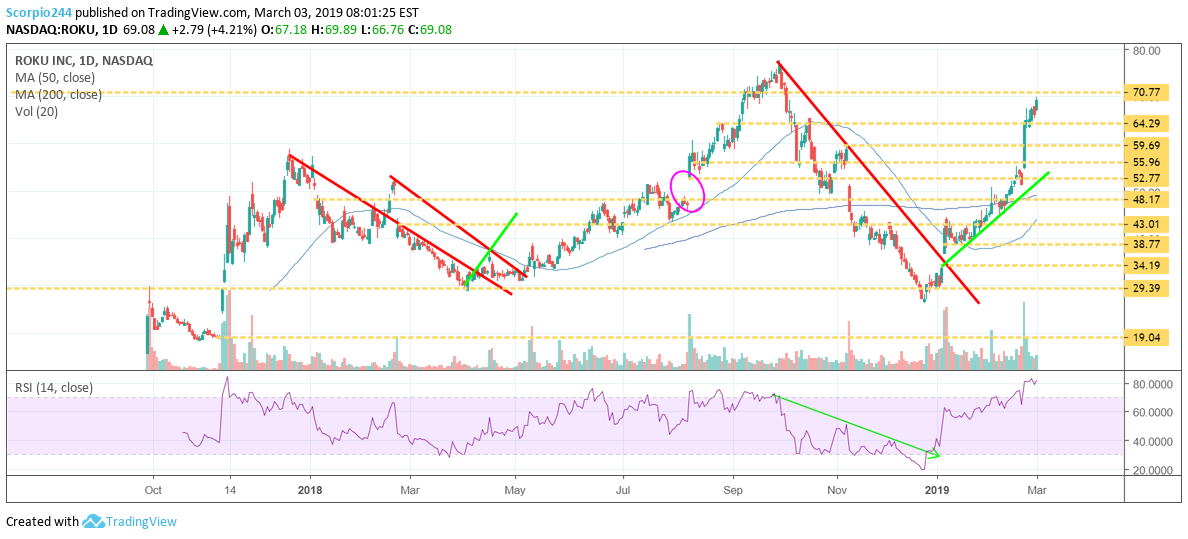Viewport: 1188px width, 539px height.
Task: Click the TradingView wordmark in footer
Action: (141, 522)
